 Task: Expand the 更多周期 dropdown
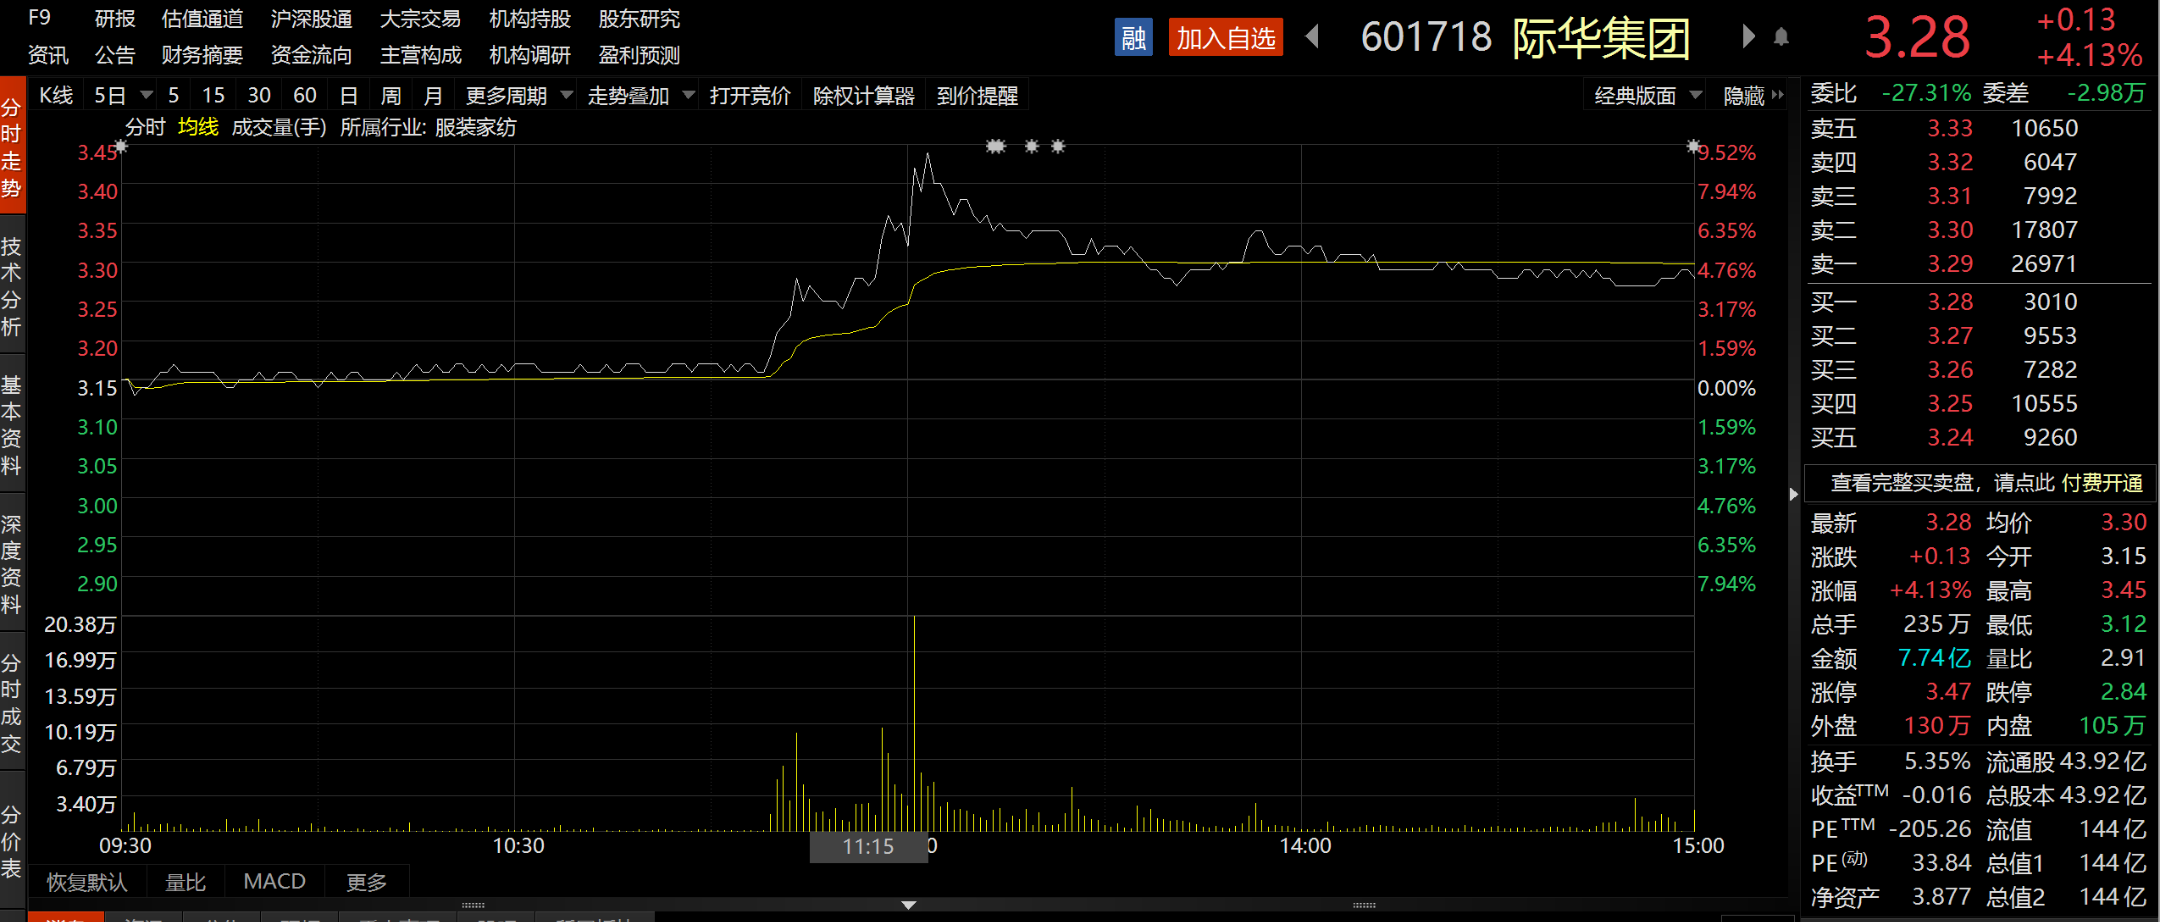click(x=566, y=95)
